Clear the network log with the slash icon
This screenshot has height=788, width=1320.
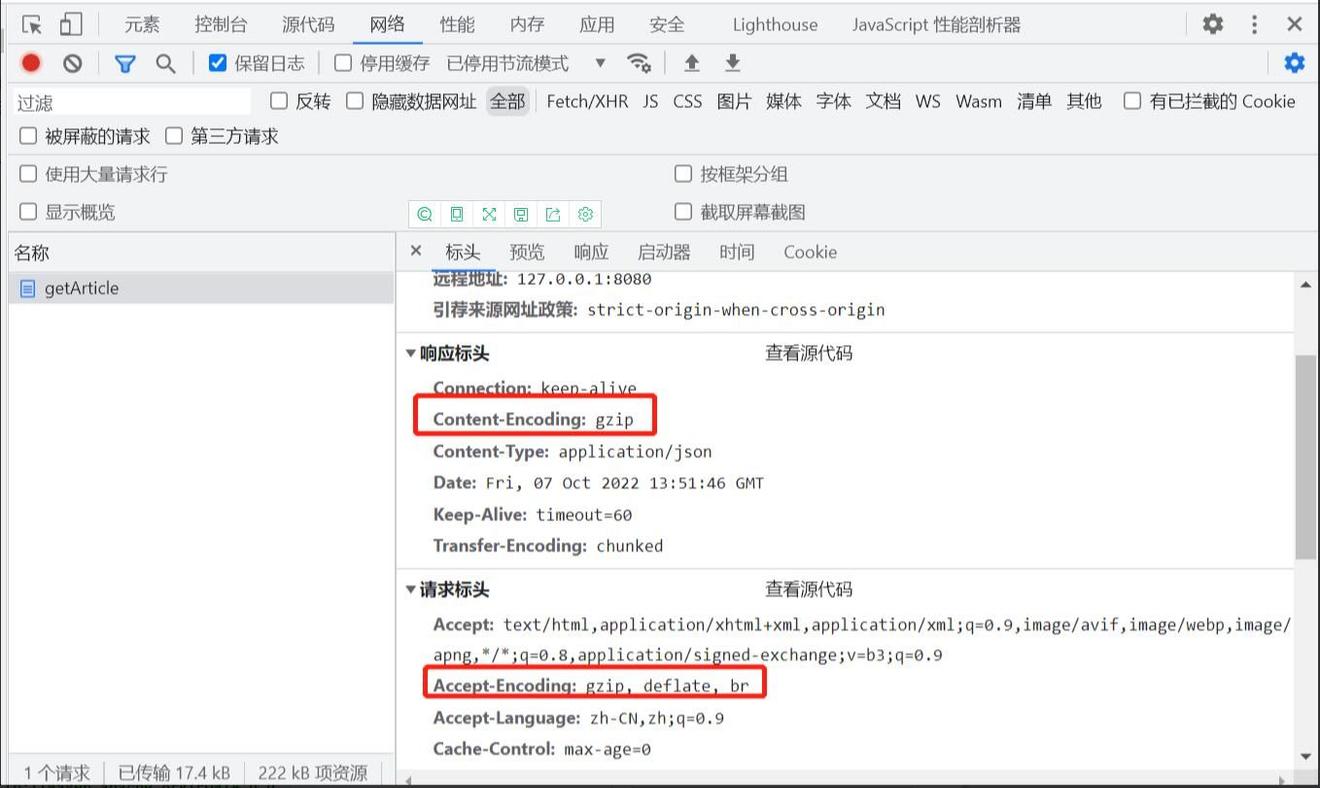(x=70, y=62)
